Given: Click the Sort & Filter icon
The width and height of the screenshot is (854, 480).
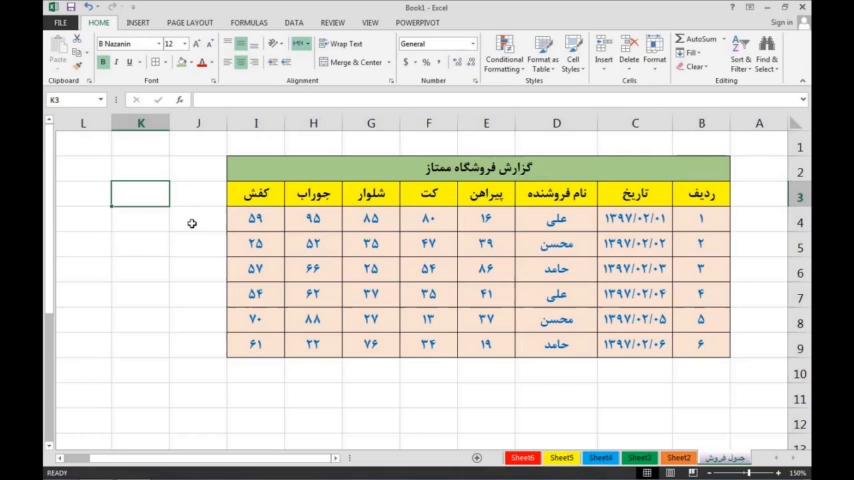Looking at the screenshot, I should click(740, 46).
